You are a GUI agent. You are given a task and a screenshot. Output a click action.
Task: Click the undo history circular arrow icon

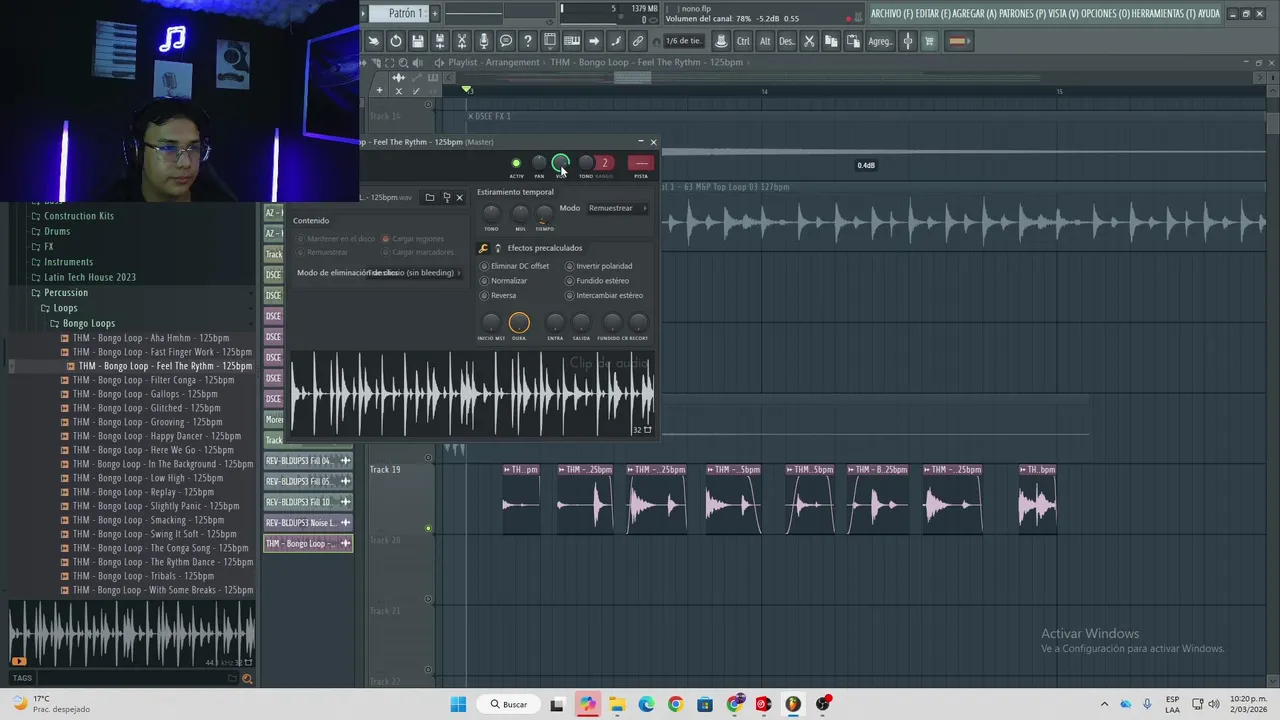(x=396, y=41)
